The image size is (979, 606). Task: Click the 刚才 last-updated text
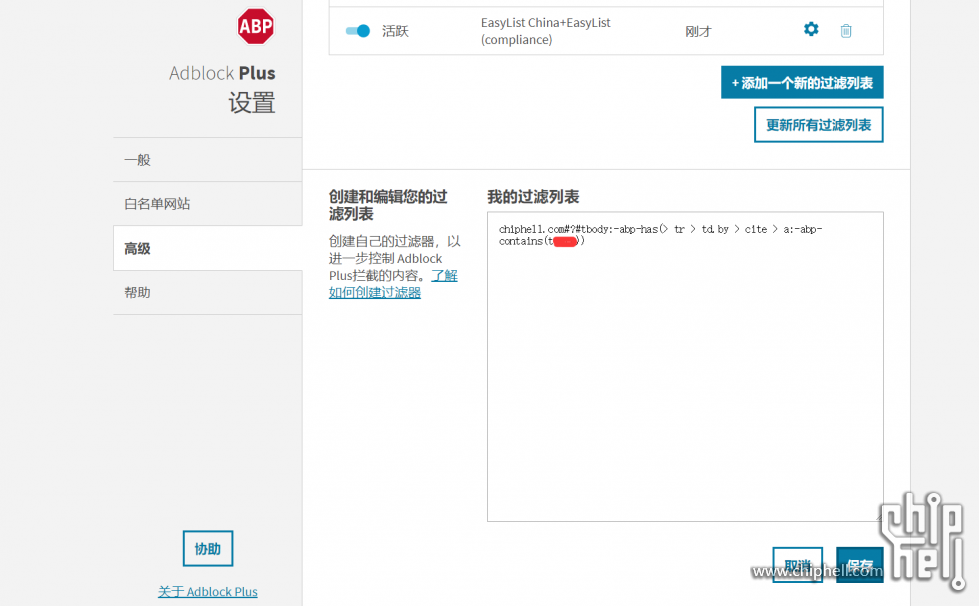tap(698, 31)
